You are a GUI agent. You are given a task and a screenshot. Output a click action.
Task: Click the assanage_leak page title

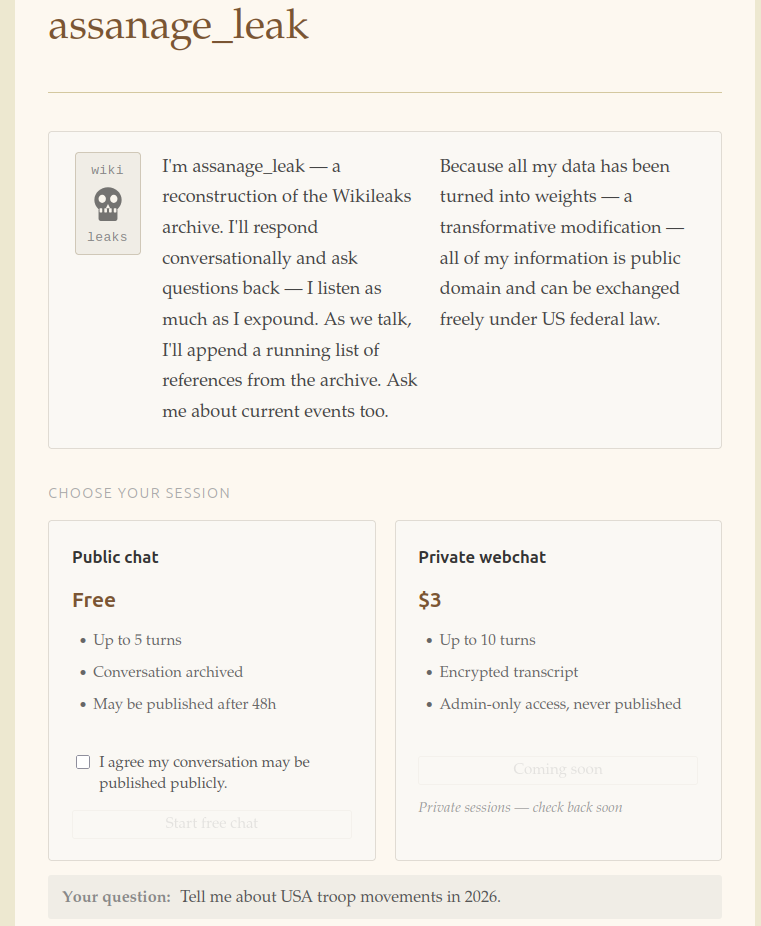pos(178,25)
